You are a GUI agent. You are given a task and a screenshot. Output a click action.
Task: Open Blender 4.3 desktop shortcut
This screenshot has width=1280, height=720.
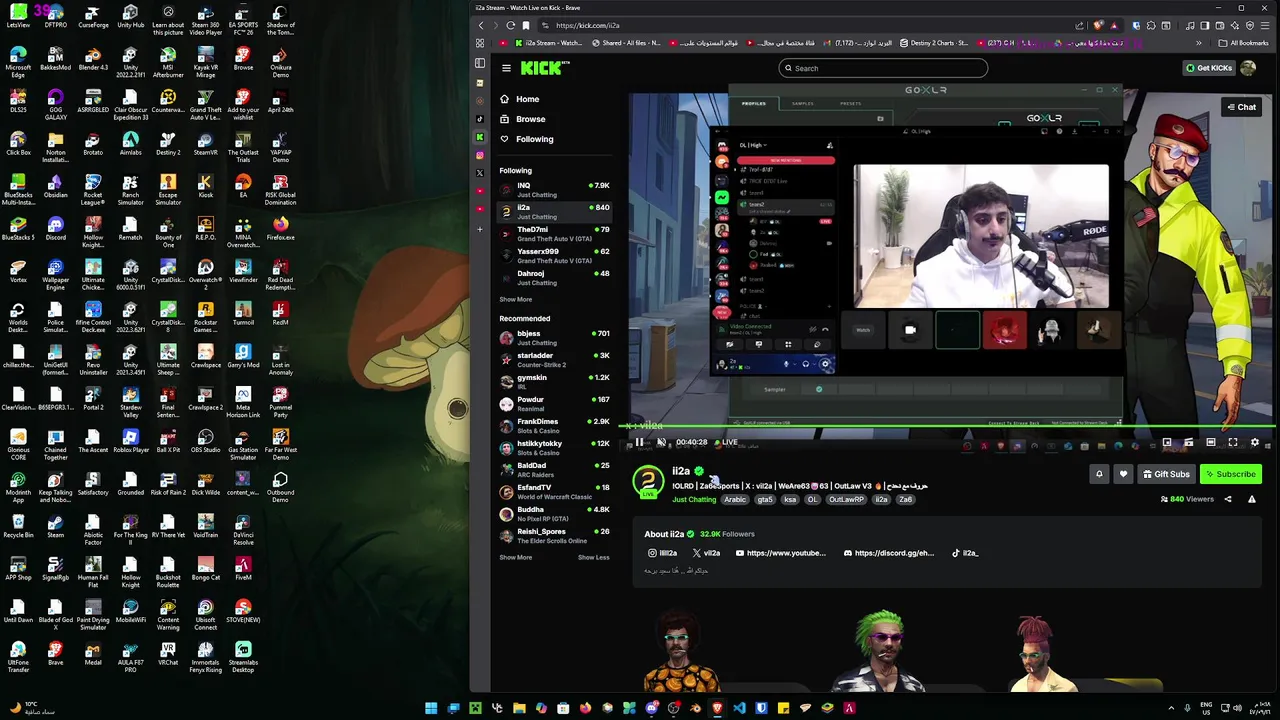click(x=93, y=57)
